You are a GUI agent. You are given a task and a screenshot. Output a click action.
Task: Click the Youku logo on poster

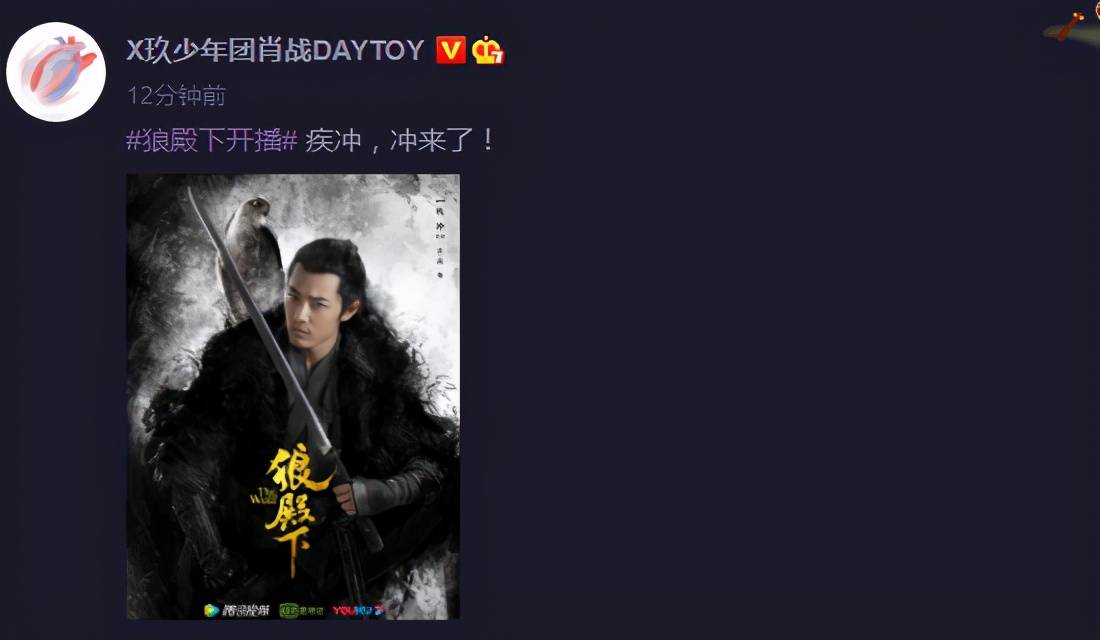point(358,611)
